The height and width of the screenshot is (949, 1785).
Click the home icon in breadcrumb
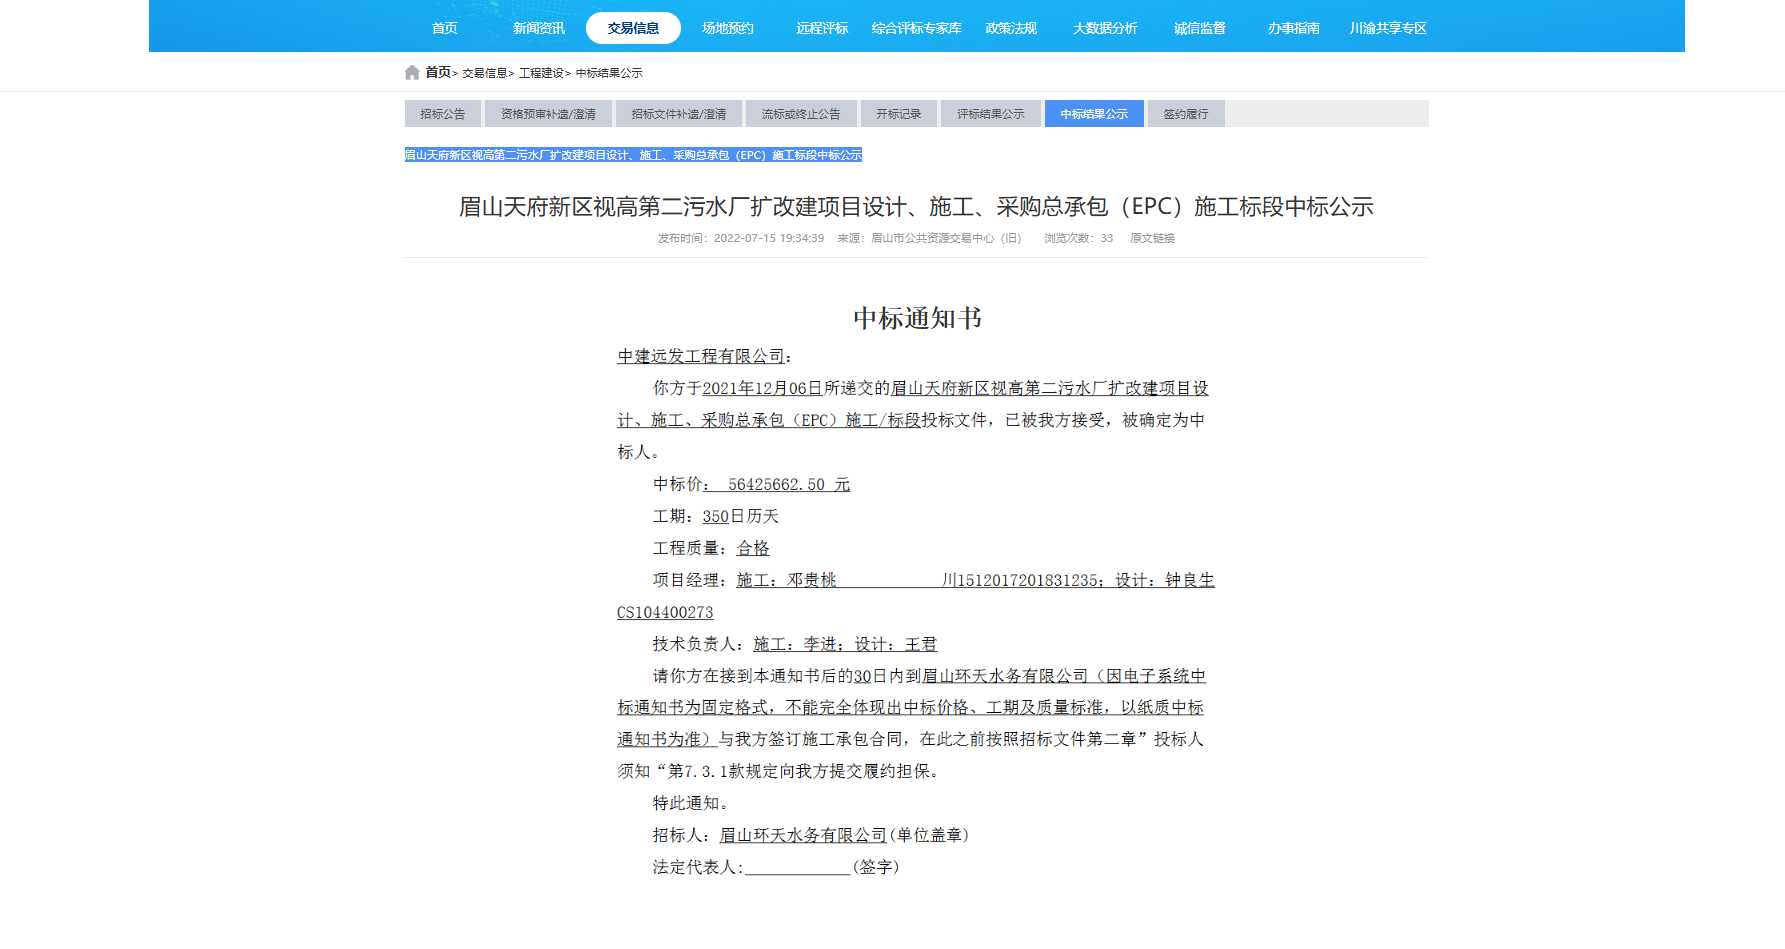coord(412,73)
